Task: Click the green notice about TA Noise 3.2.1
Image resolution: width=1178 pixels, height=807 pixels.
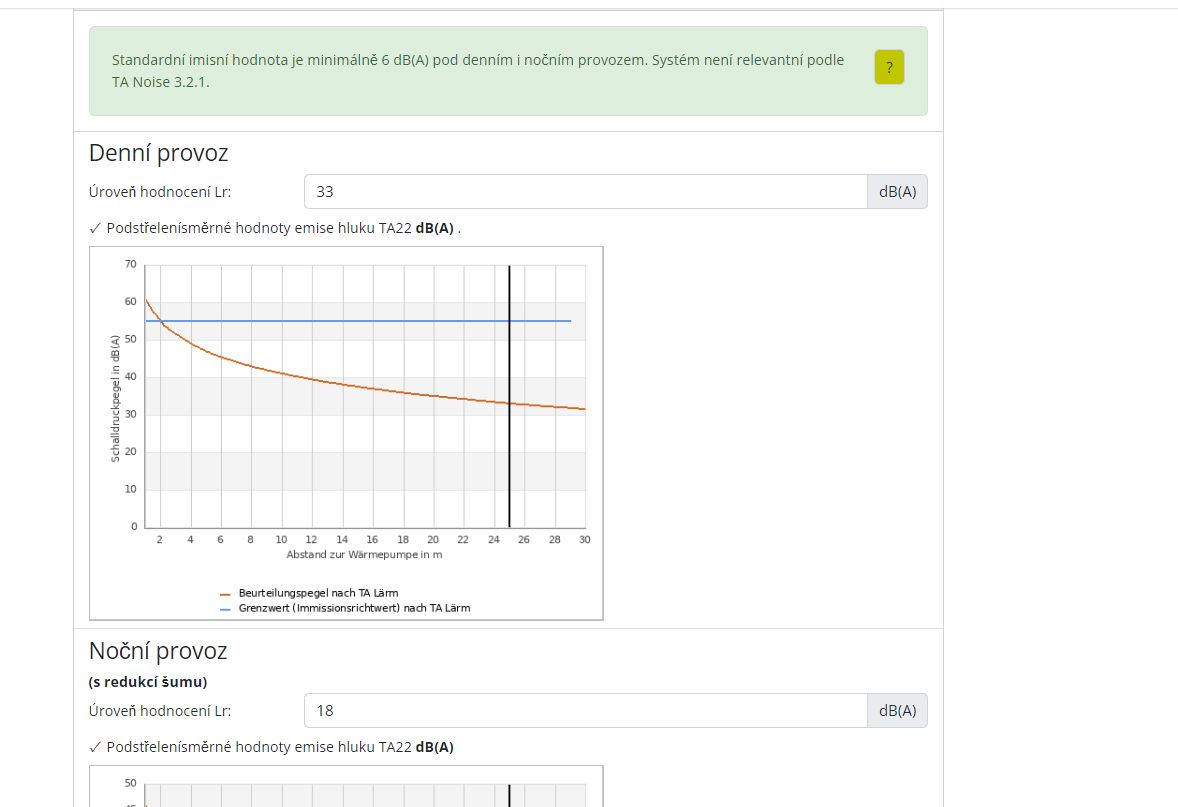Action: [x=480, y=70]
